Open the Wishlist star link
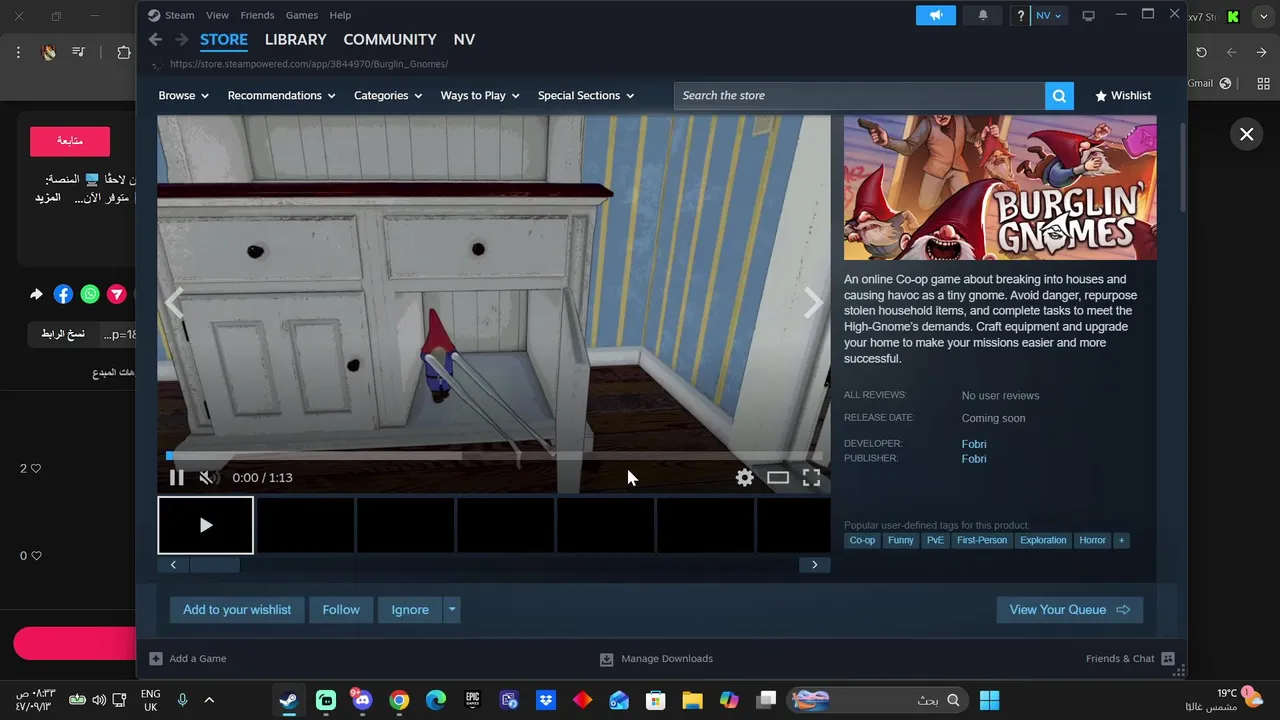 pos(1123,96)
